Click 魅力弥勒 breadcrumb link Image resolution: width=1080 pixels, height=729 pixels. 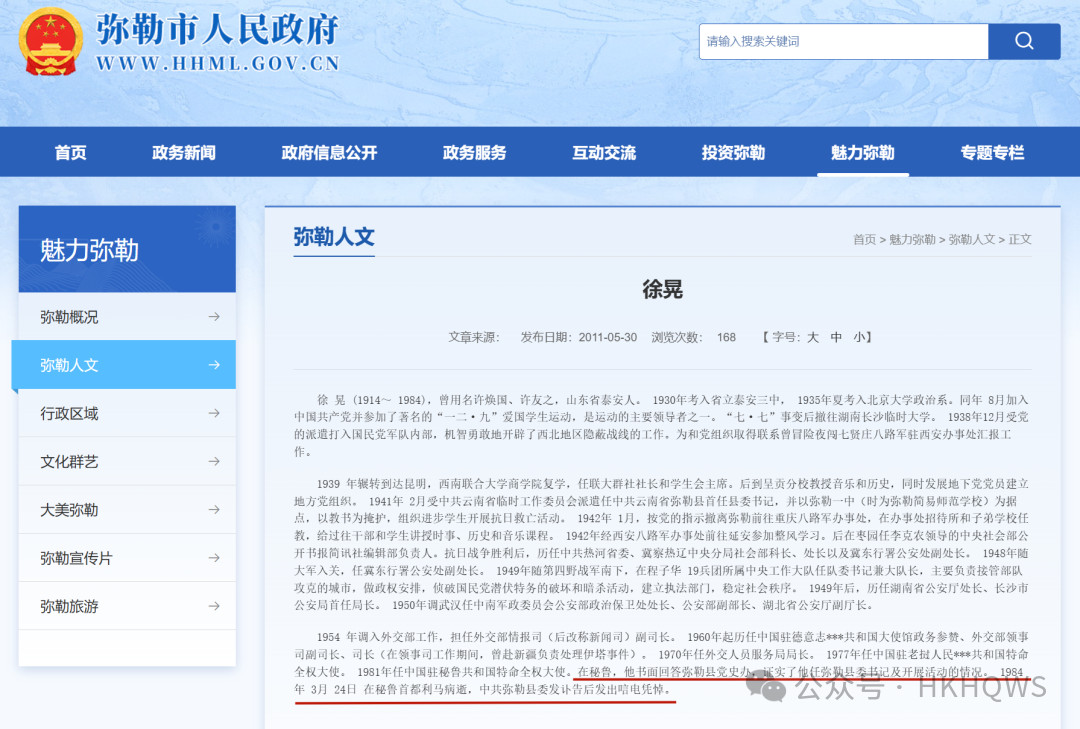(912, 240)
